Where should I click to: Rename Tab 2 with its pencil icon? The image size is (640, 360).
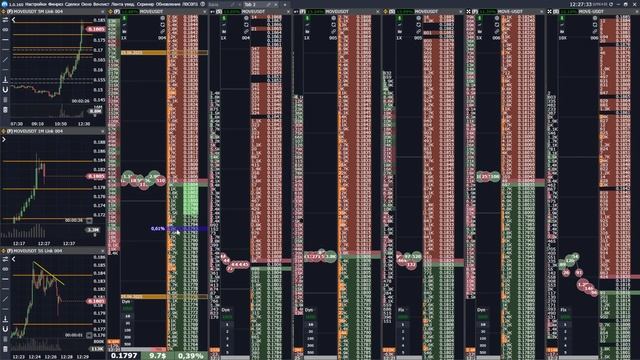point(269,4)
